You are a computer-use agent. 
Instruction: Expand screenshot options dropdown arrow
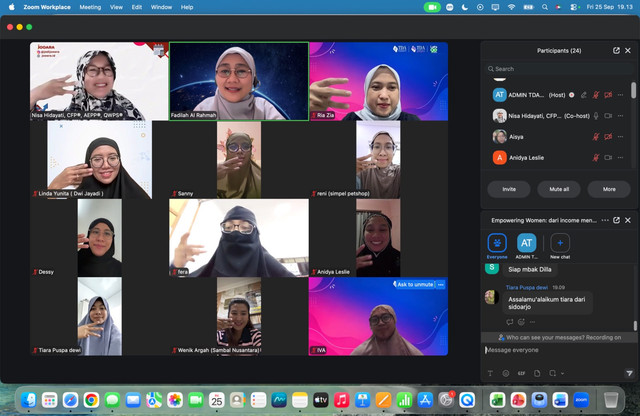coord(562,373)
